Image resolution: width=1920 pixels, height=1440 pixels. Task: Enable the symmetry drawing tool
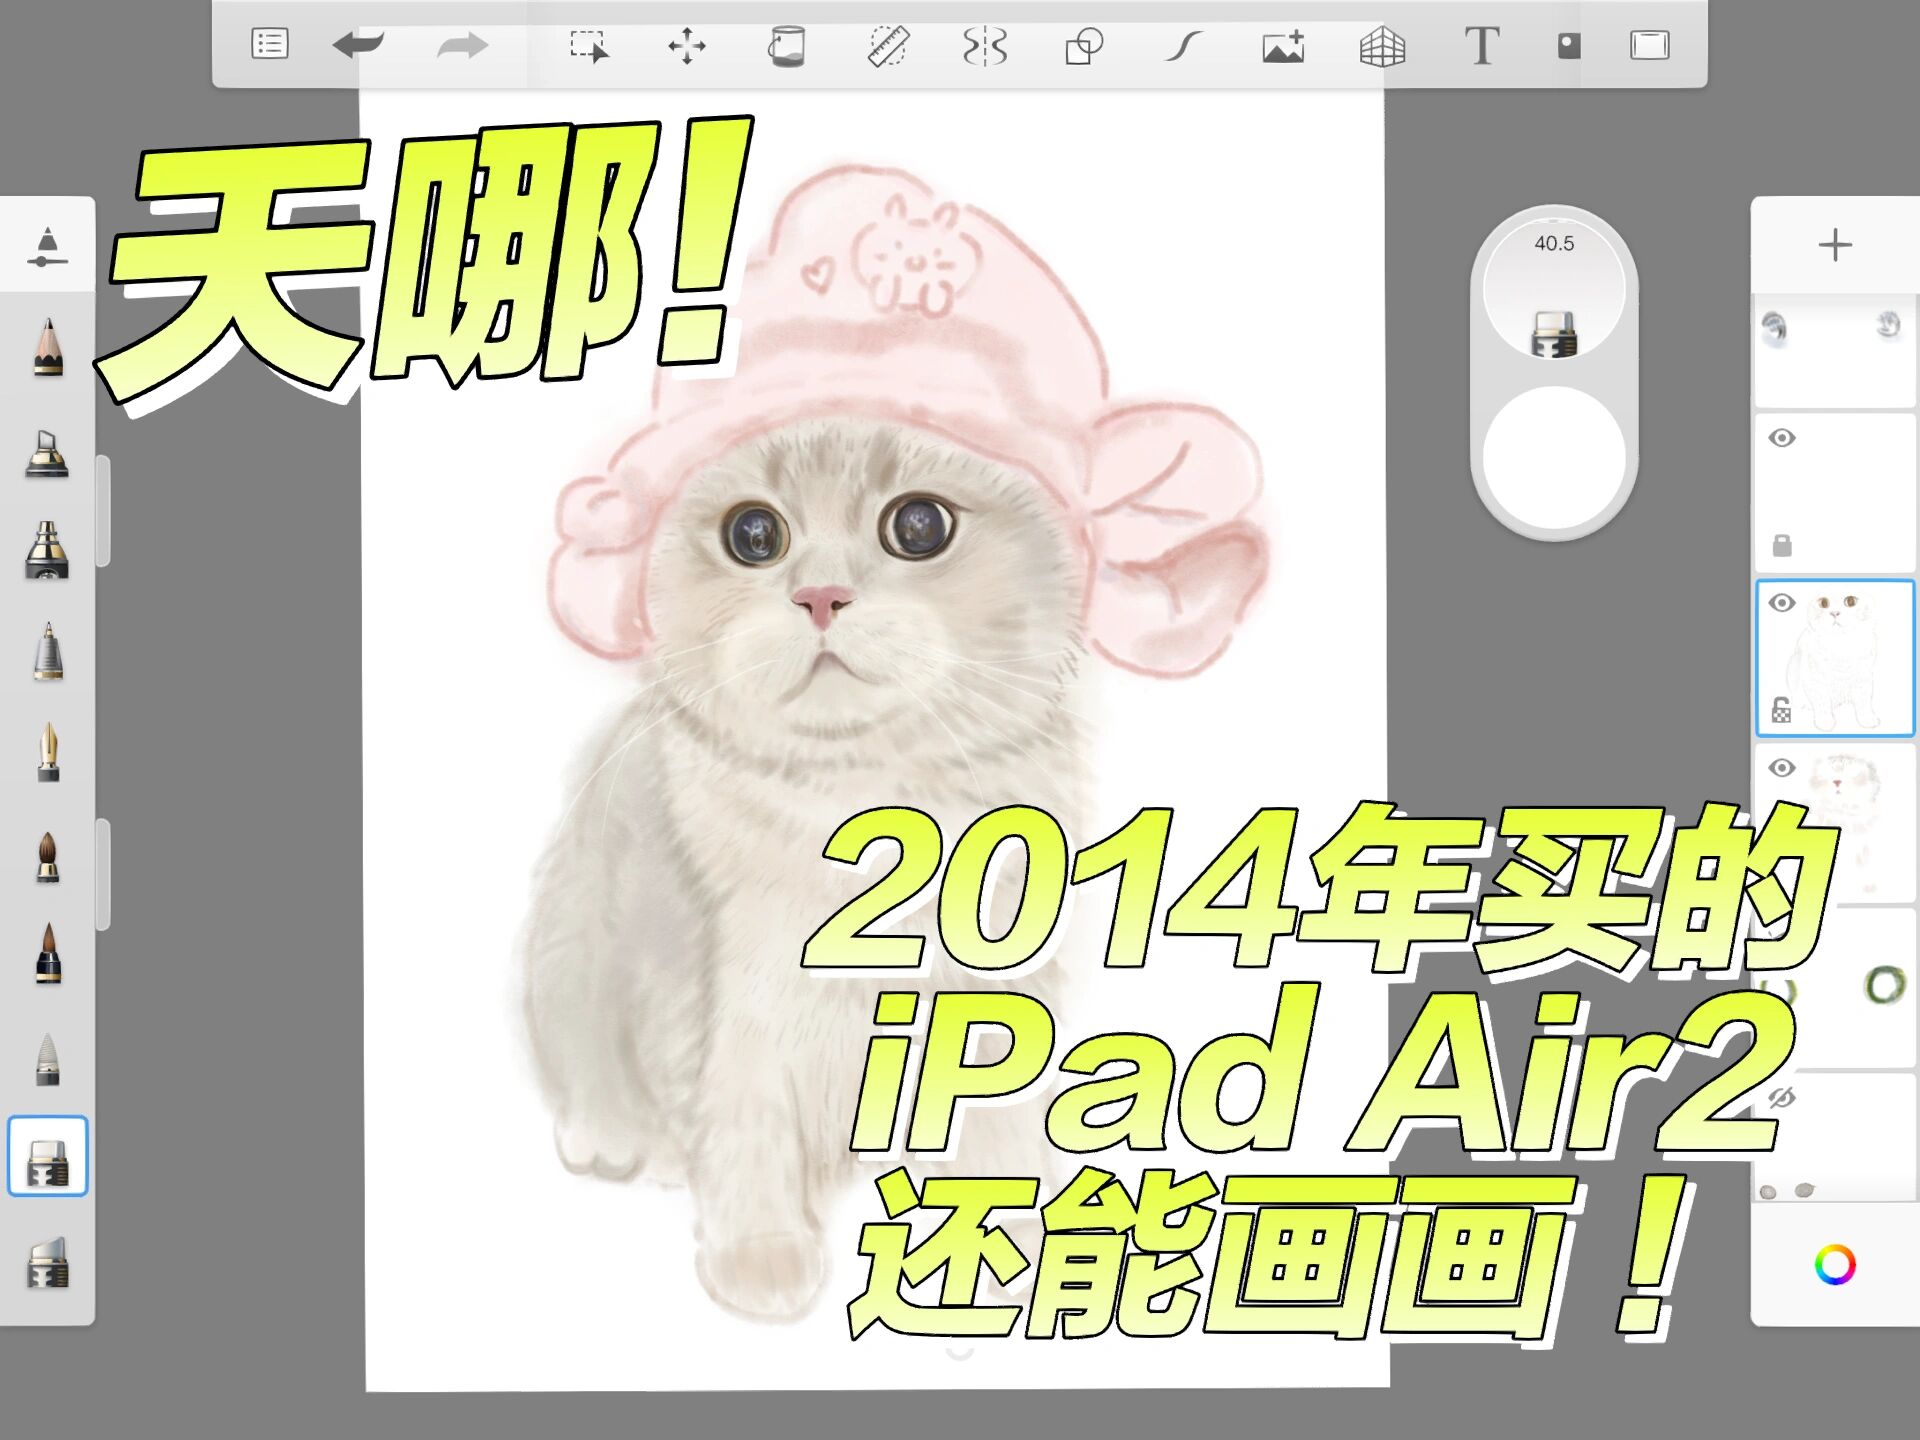985,46
